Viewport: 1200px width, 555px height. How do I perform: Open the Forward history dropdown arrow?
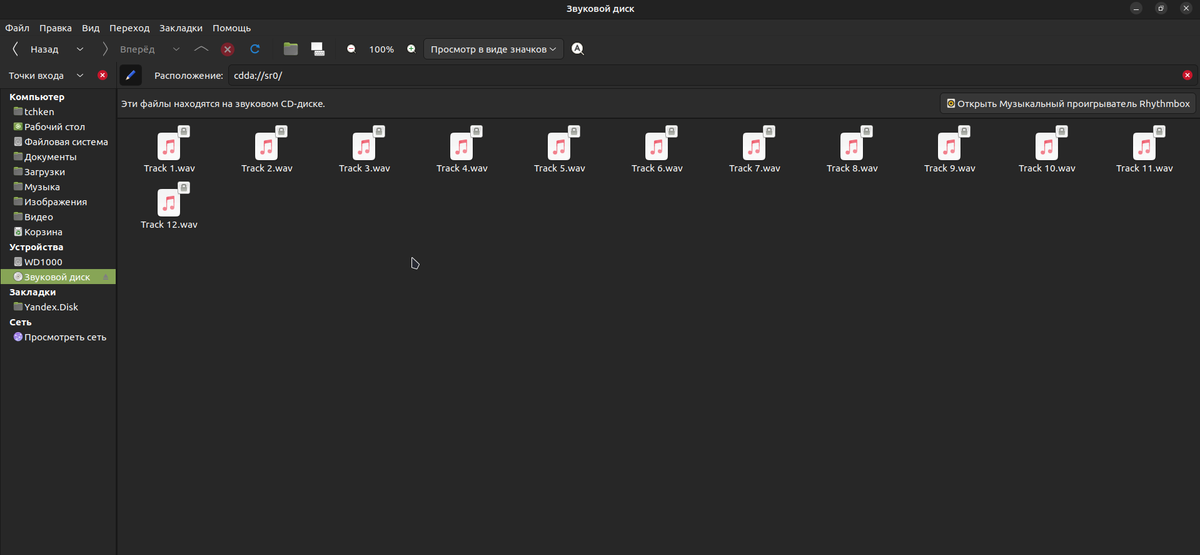tap(176, 49)
